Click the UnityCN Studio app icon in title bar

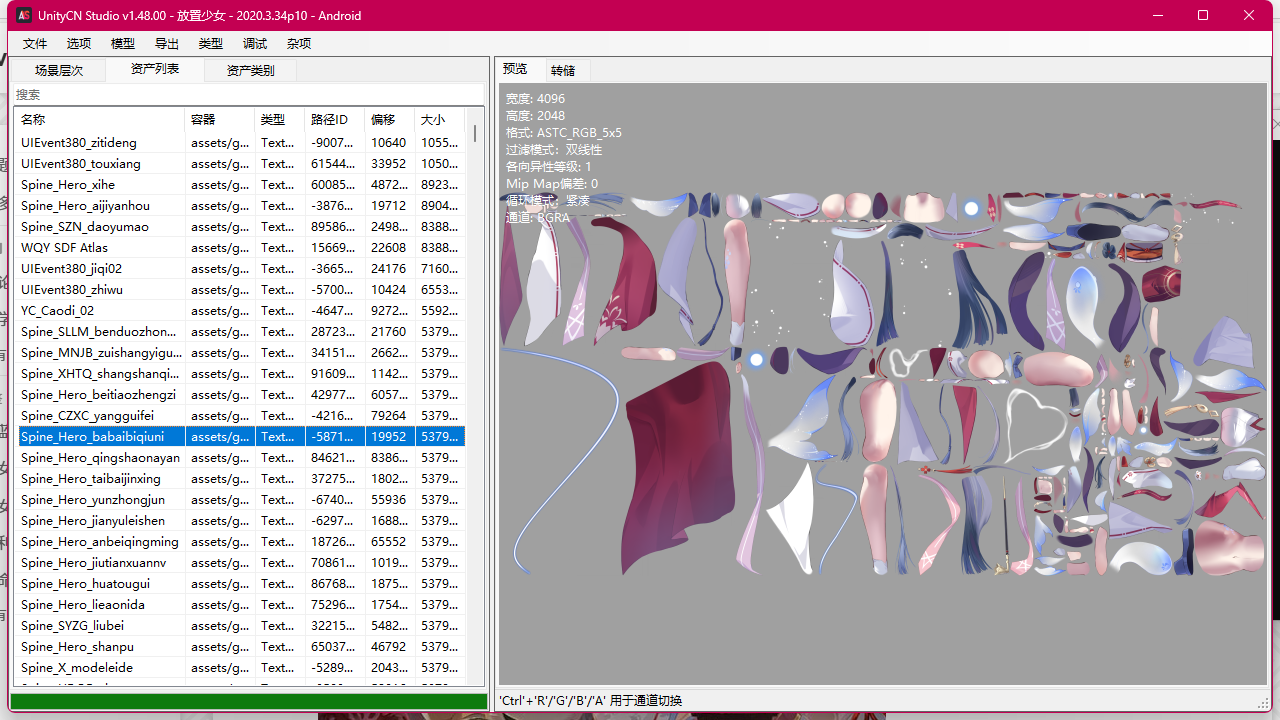click(23, 15)
